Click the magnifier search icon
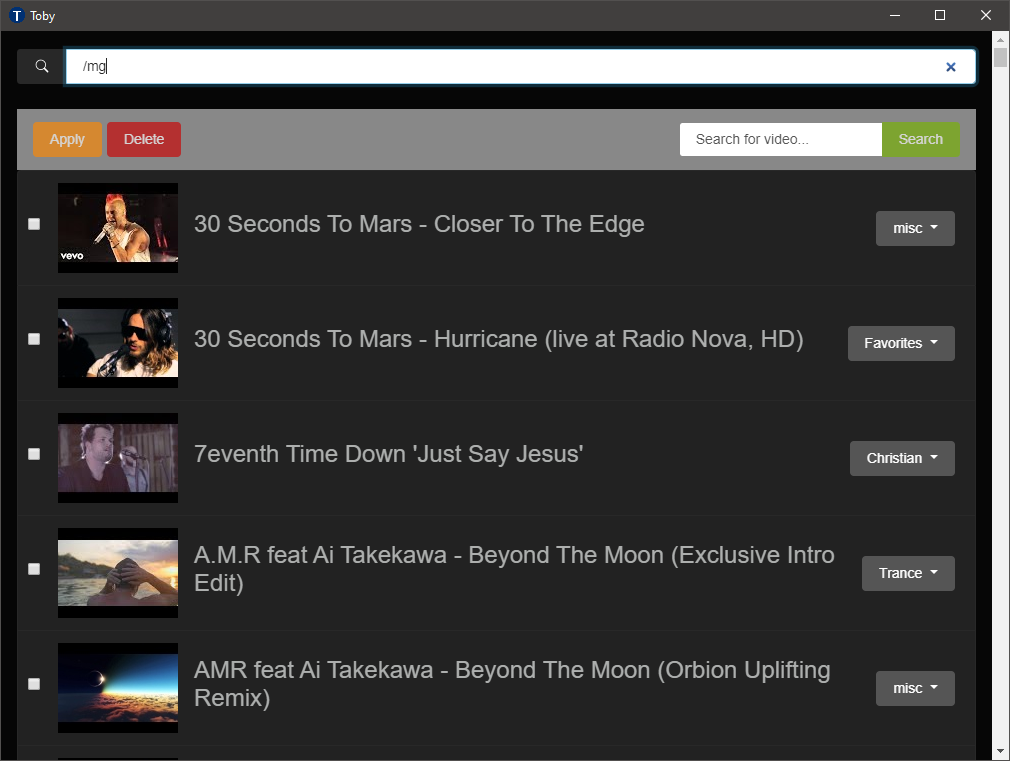The height and width of the screenshot is (761, 1010). 41,66
